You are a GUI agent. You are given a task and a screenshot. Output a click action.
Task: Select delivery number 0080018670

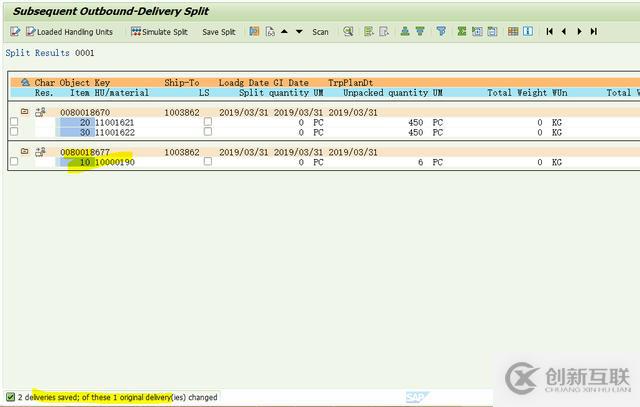[85, 112]
